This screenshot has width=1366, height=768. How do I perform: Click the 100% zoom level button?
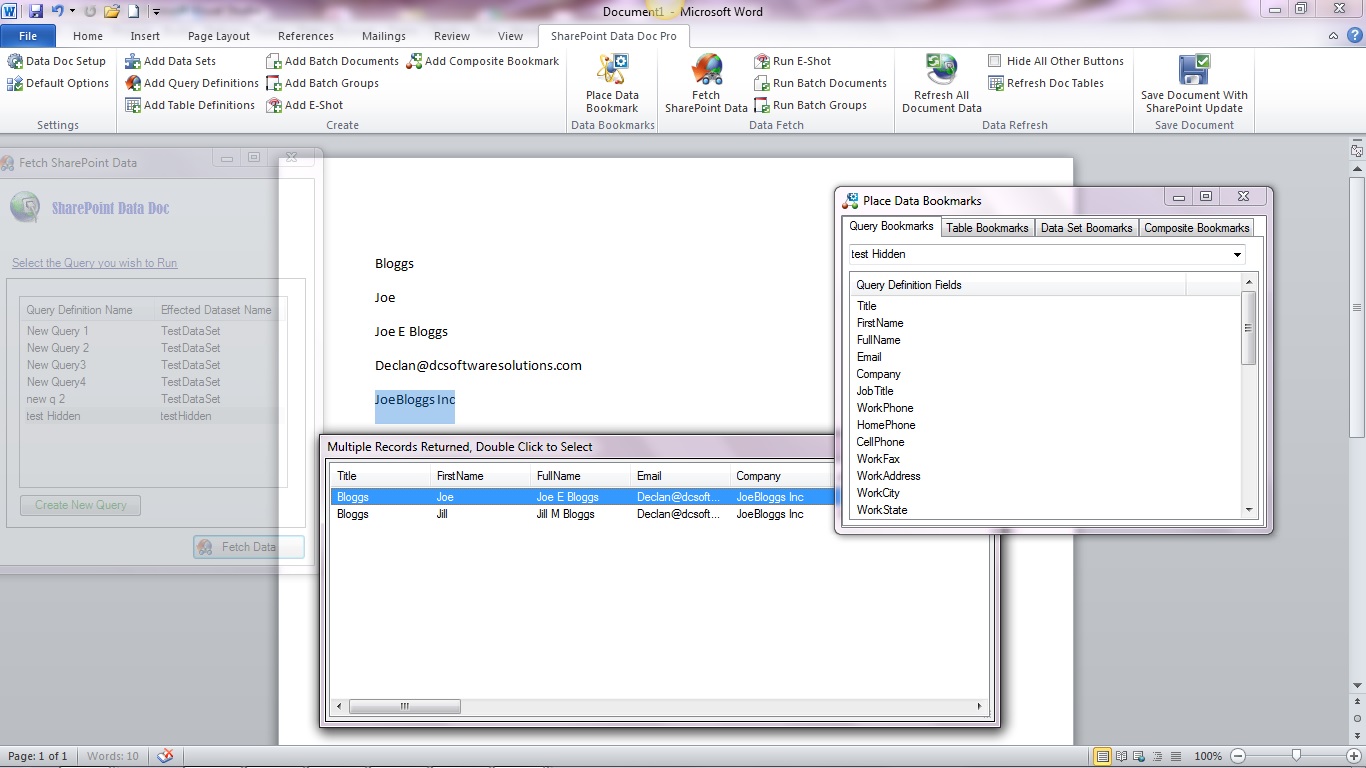coord(1208,756)
